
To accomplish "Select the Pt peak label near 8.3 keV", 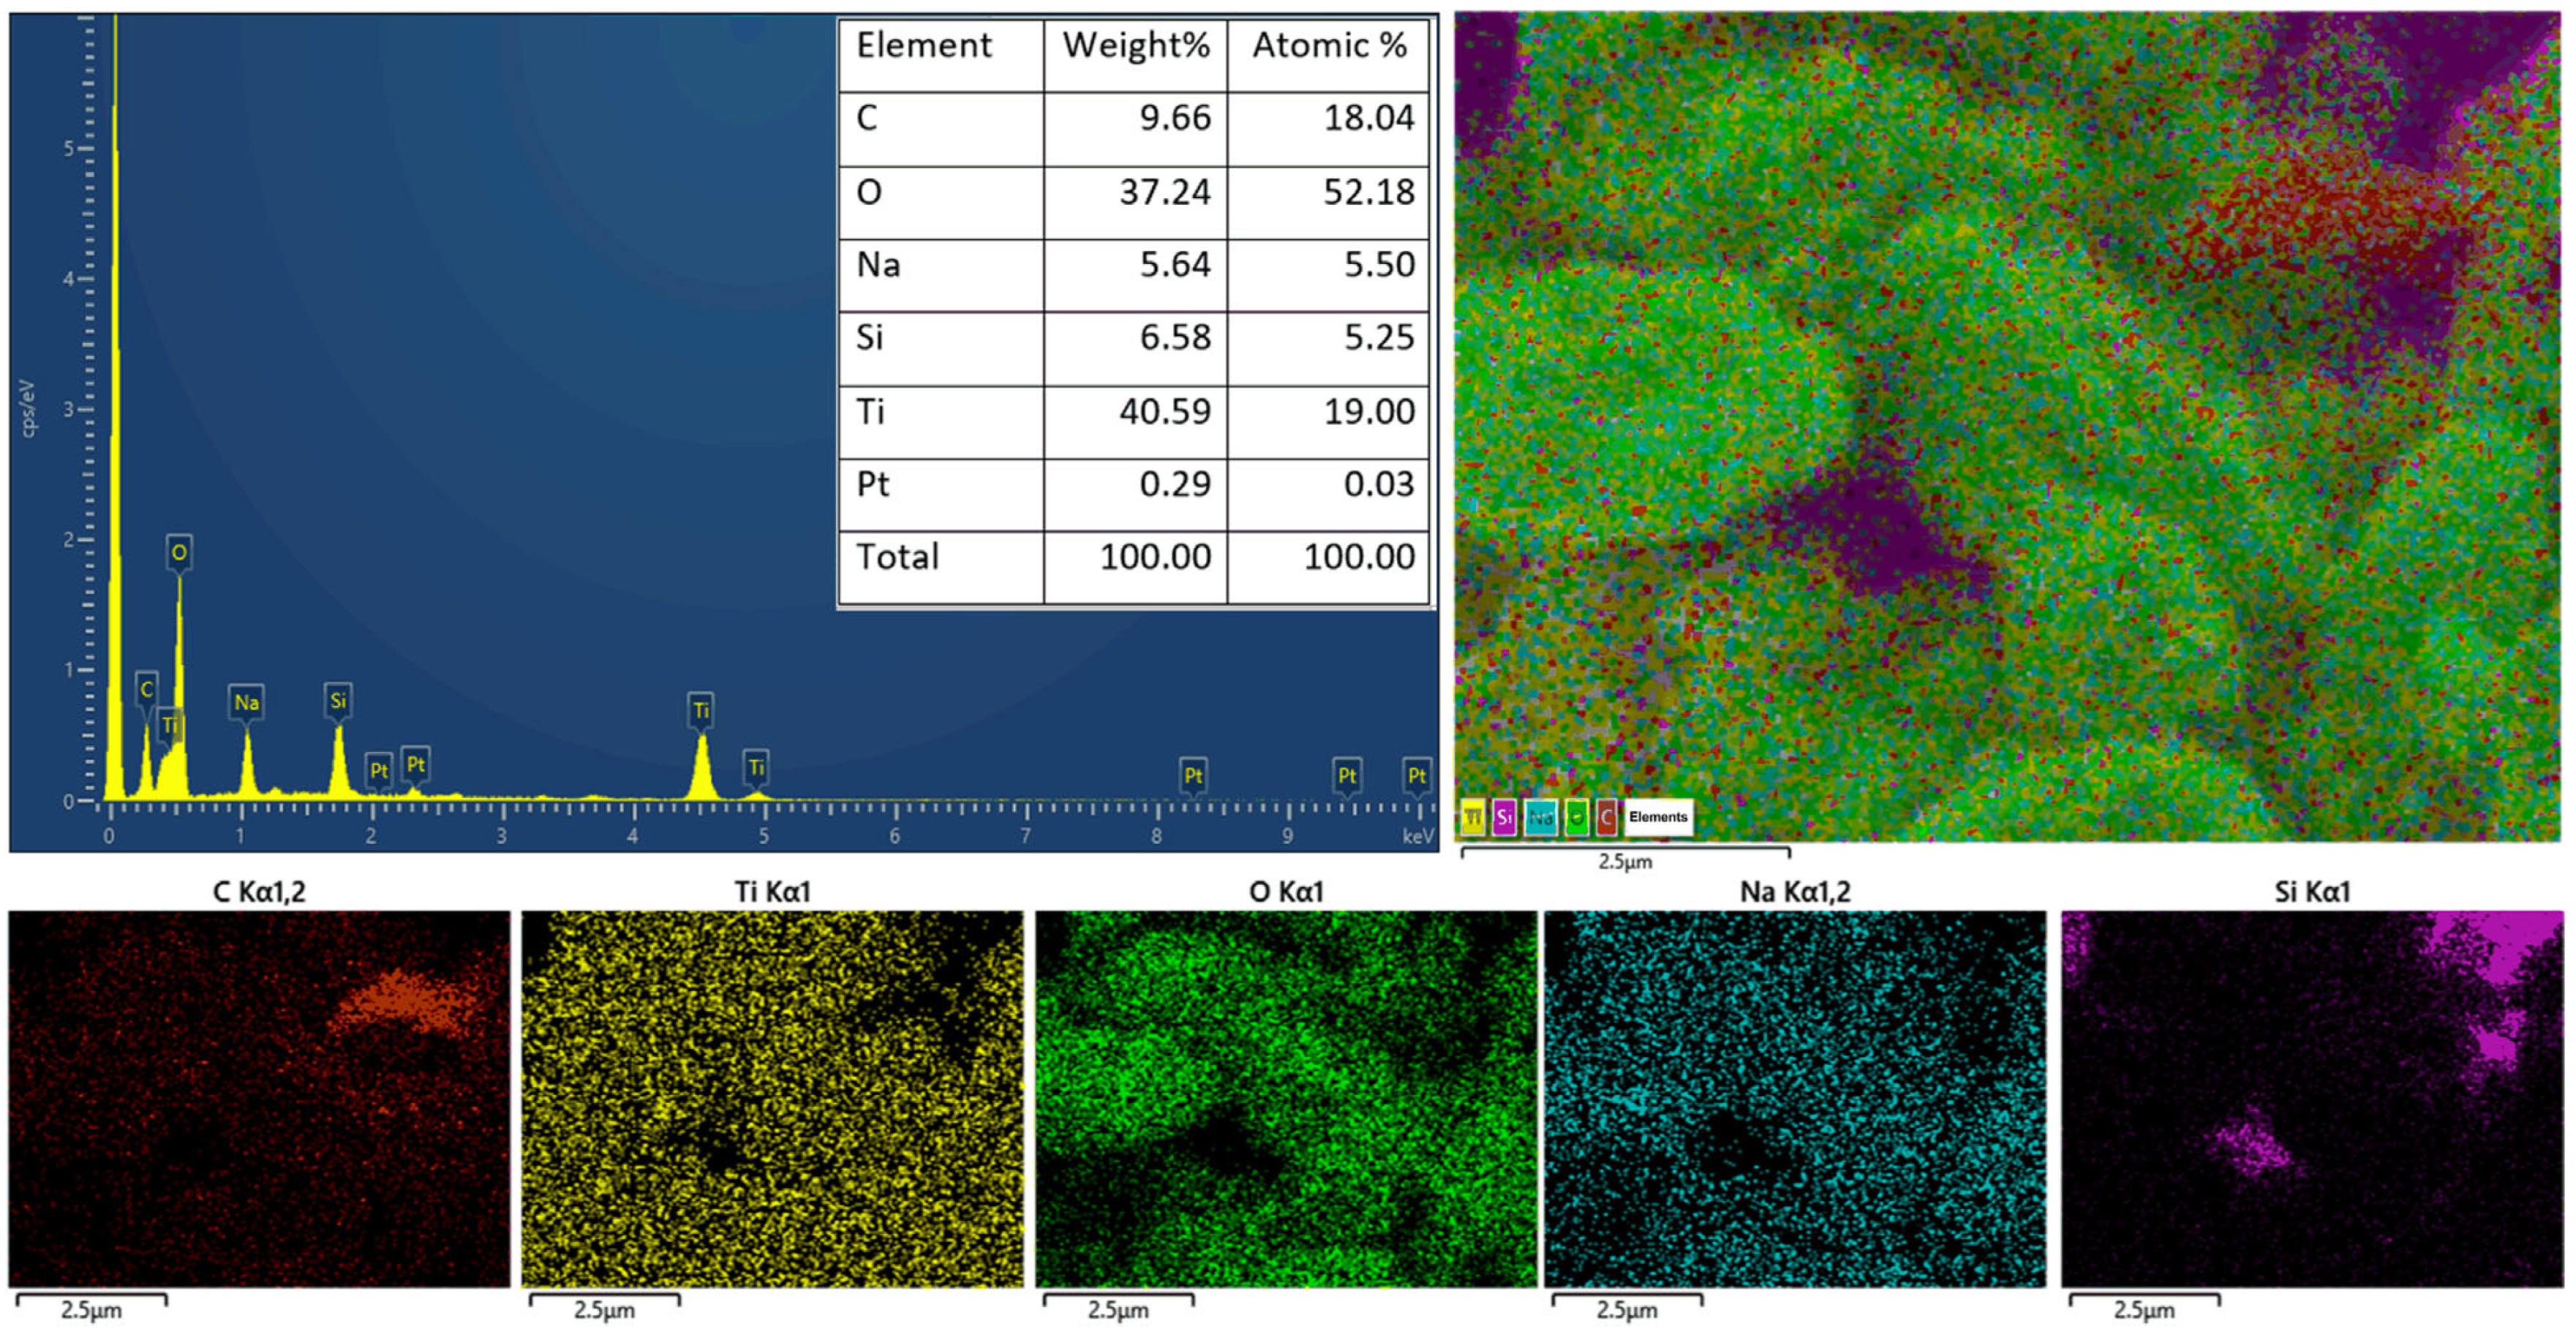I will [1193, 775].
